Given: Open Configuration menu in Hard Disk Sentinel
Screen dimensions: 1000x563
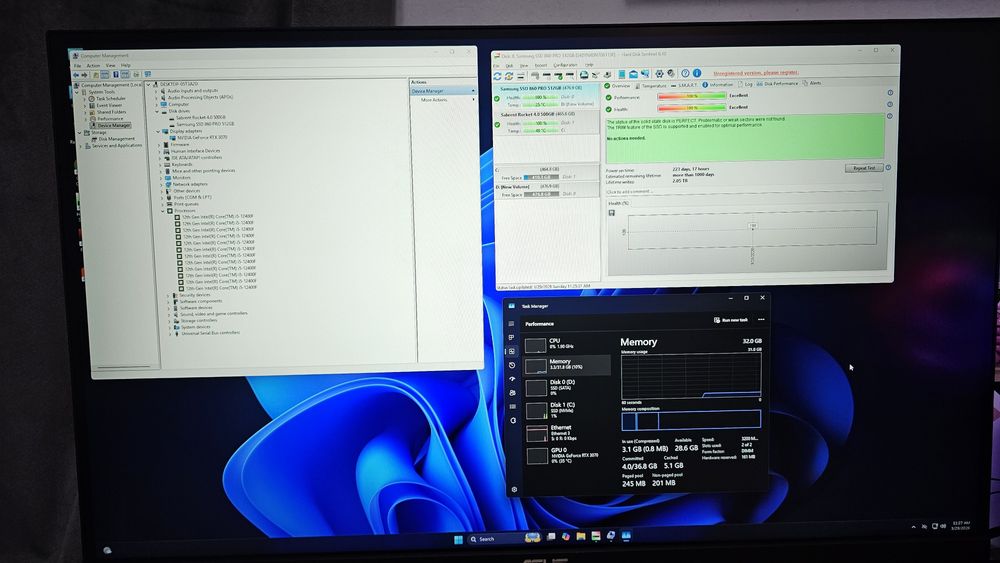Looking at the screenshot, I should point(565,65).
